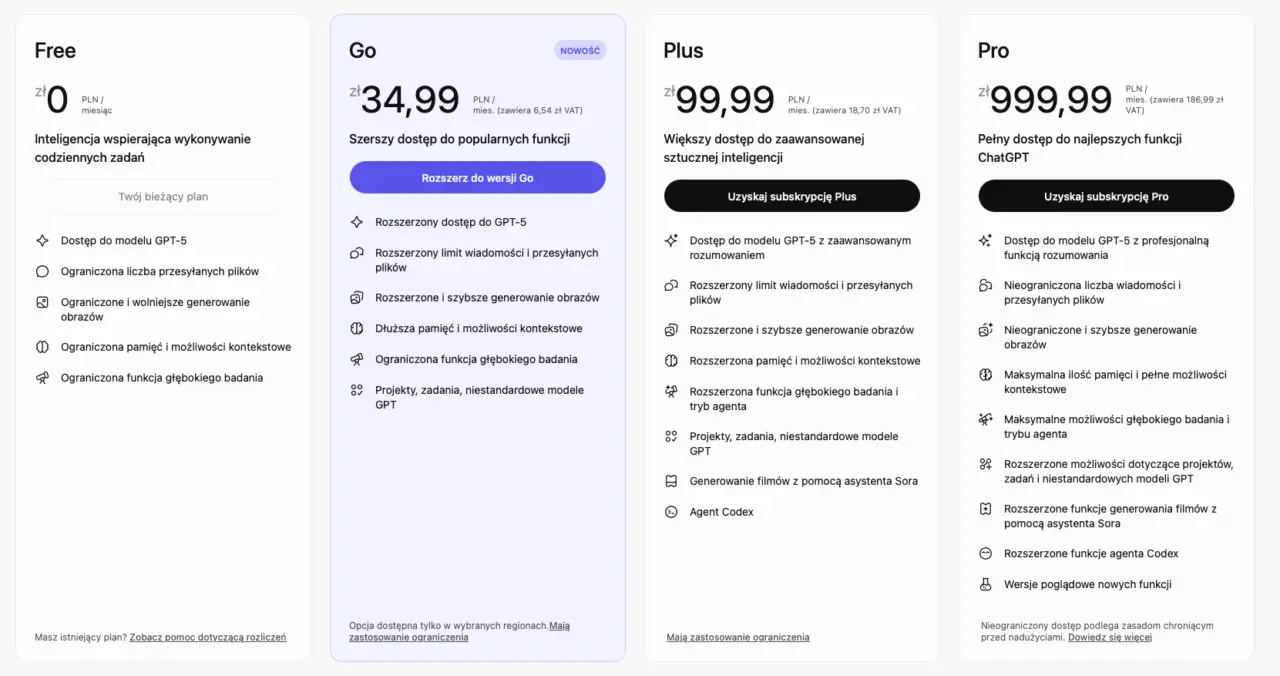Image resolution: width=1280 pixels, height=676 pixels.
Task: Open the Dowiedz się więcej link in Pro plan
Action: [x=1109, y=637]
